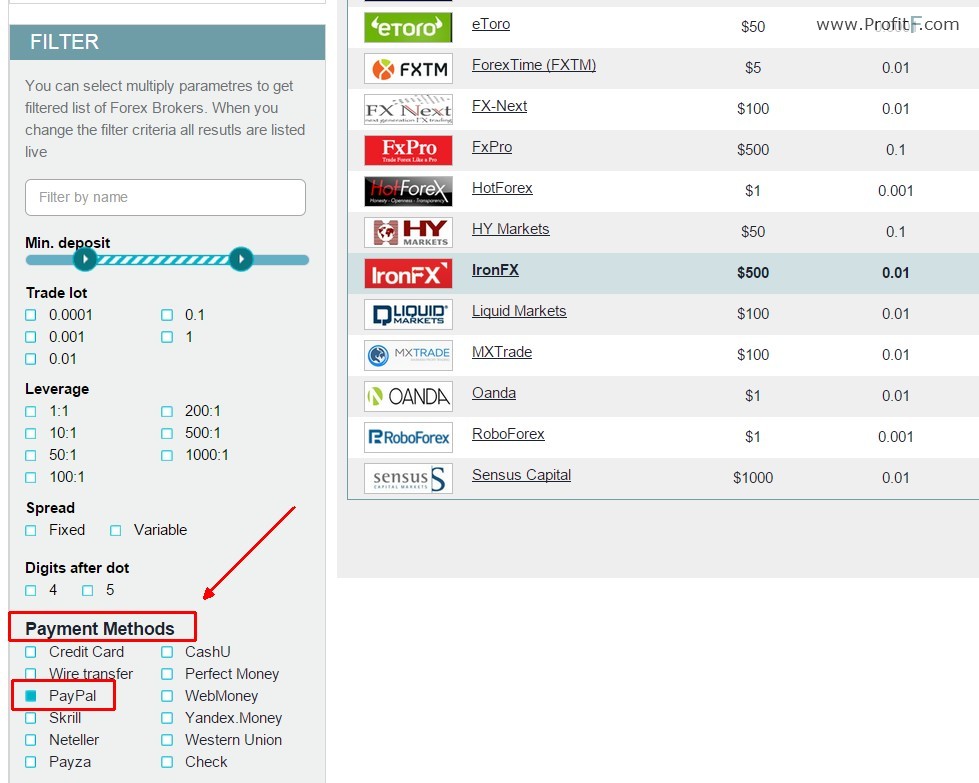Image resolution: width=979 pixels, height=783 pixels.
Task: Check the 4 digits after dot box
Action: point(31,591)
